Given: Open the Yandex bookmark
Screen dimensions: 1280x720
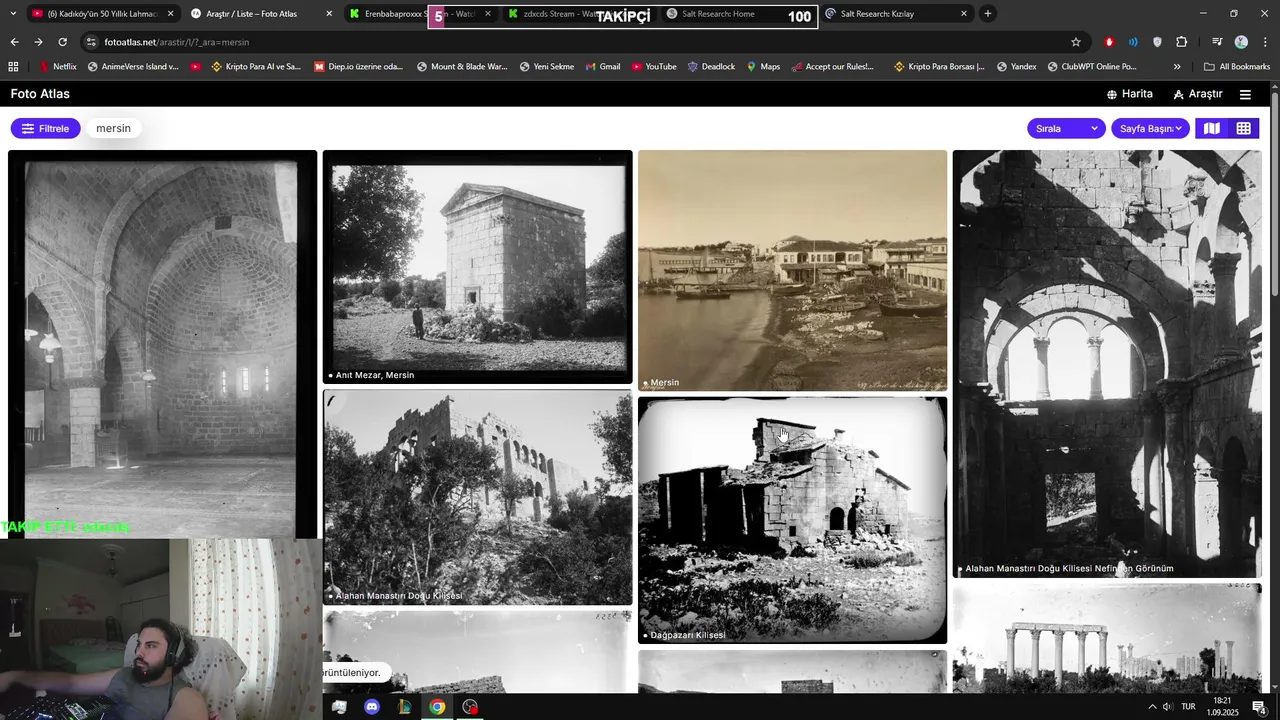Looking at the screenshot, I should pos(1015,67).
